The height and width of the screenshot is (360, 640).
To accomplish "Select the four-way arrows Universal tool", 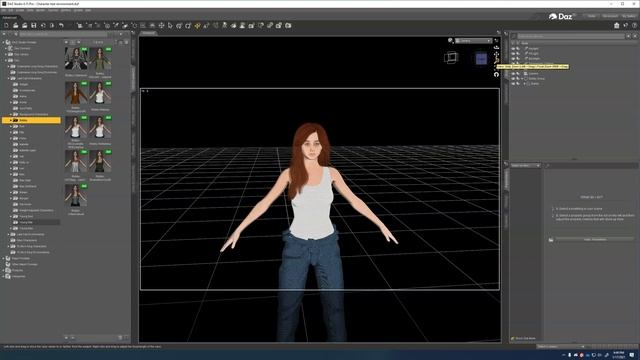I will [161, 25].
